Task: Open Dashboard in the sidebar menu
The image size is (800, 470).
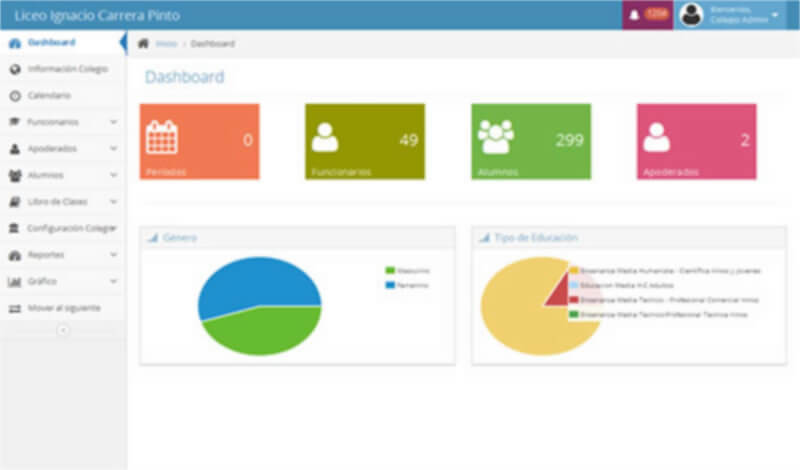Action: (x=63, y=42)
